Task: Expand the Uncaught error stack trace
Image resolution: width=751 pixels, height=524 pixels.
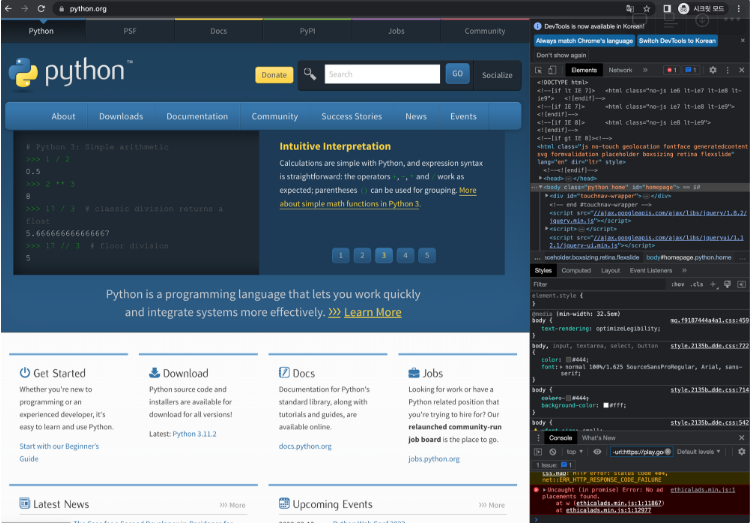Action: coord(545,490)
